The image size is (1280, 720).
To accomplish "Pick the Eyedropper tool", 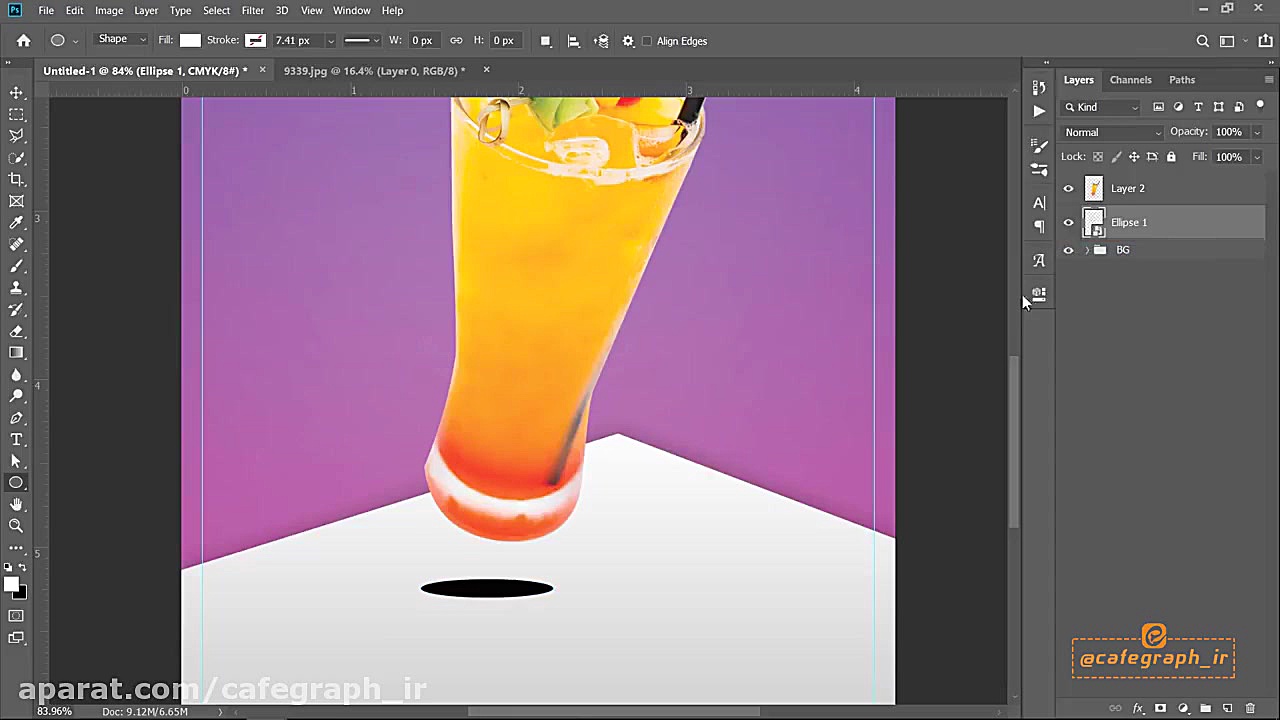I will (16, 223).
